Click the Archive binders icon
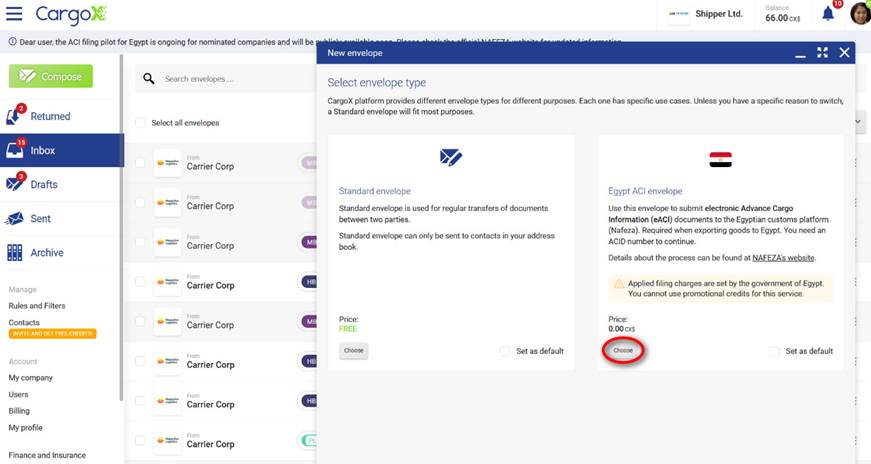Viewport: 871px width, 464px height. point(14,252)
